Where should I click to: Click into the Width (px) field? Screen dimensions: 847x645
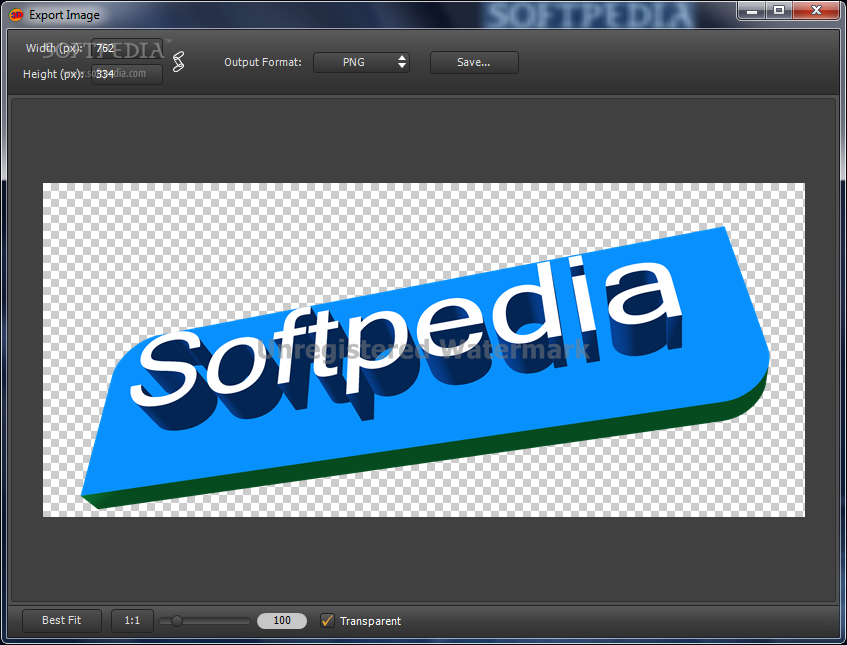click(127, 48)
